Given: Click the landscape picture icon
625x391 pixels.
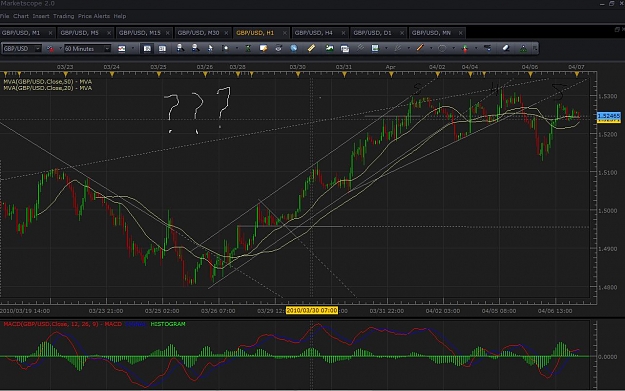Looking at the screenshot, I should tap(329, 48).
